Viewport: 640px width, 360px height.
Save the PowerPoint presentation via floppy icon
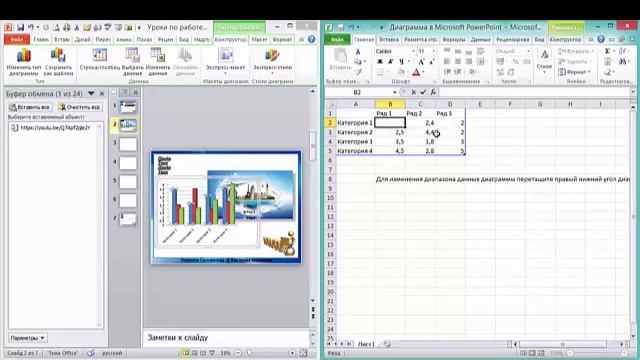(20, 27)
